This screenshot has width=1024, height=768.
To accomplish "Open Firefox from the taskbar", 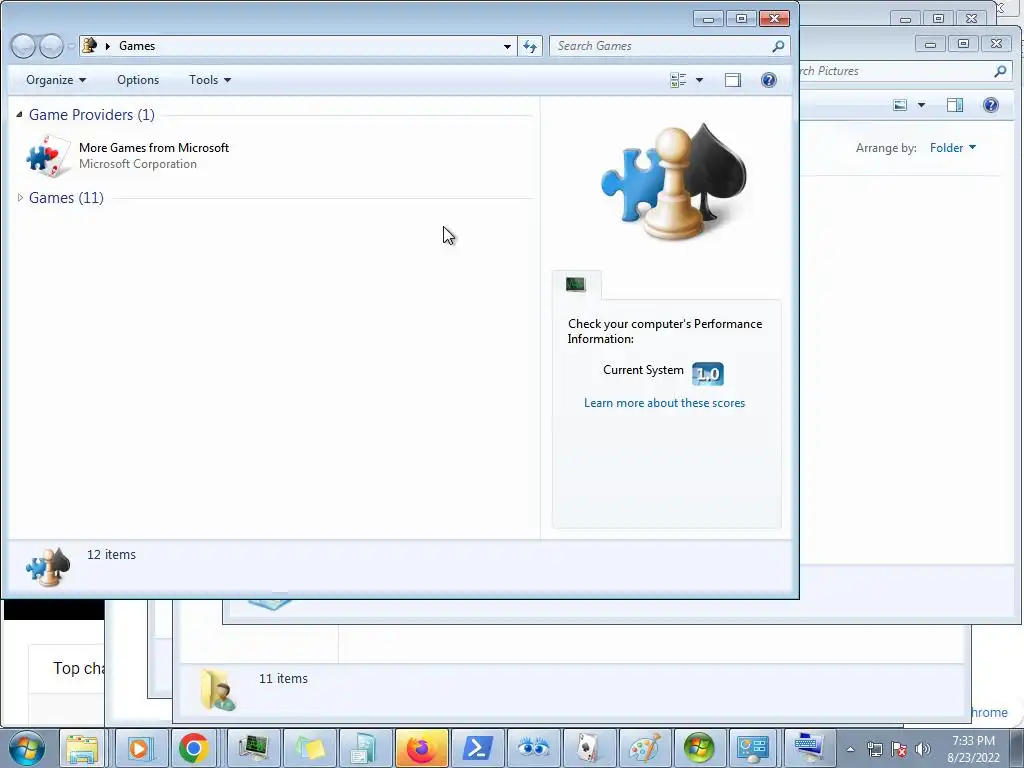I will coord(421,748).
